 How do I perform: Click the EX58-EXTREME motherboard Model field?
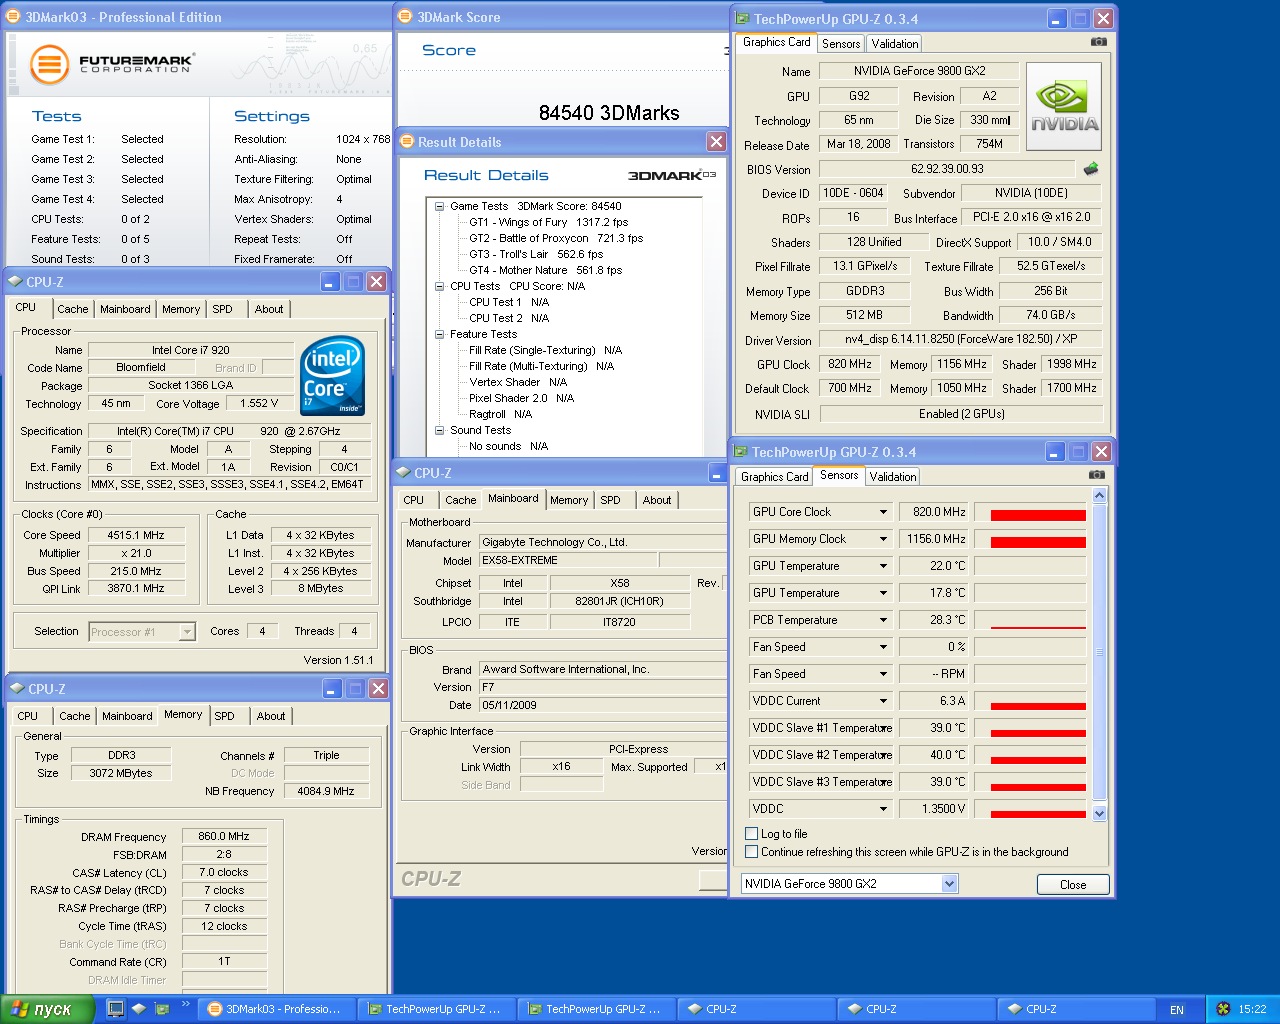pos(568,560)
